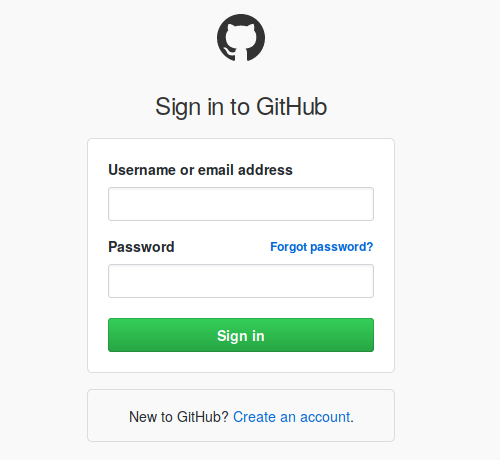Register by clicking Create an account

point(292,417)
